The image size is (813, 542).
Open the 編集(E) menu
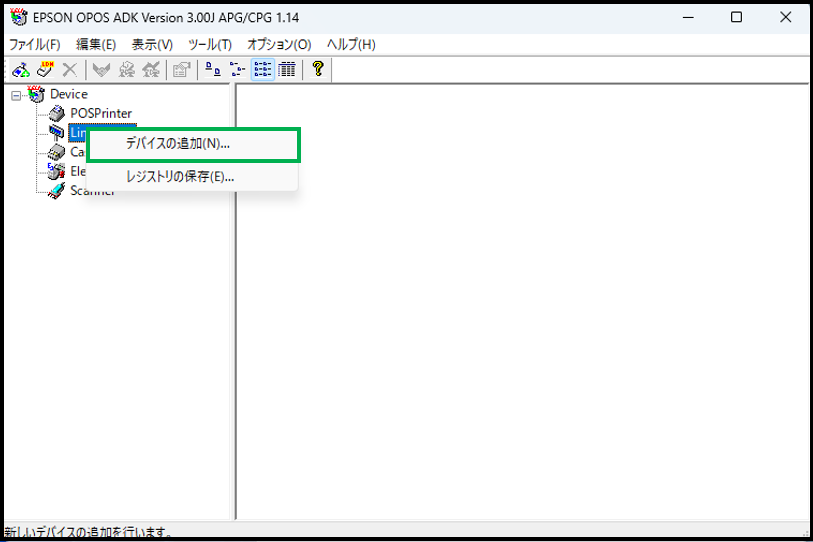click(96, 45)
